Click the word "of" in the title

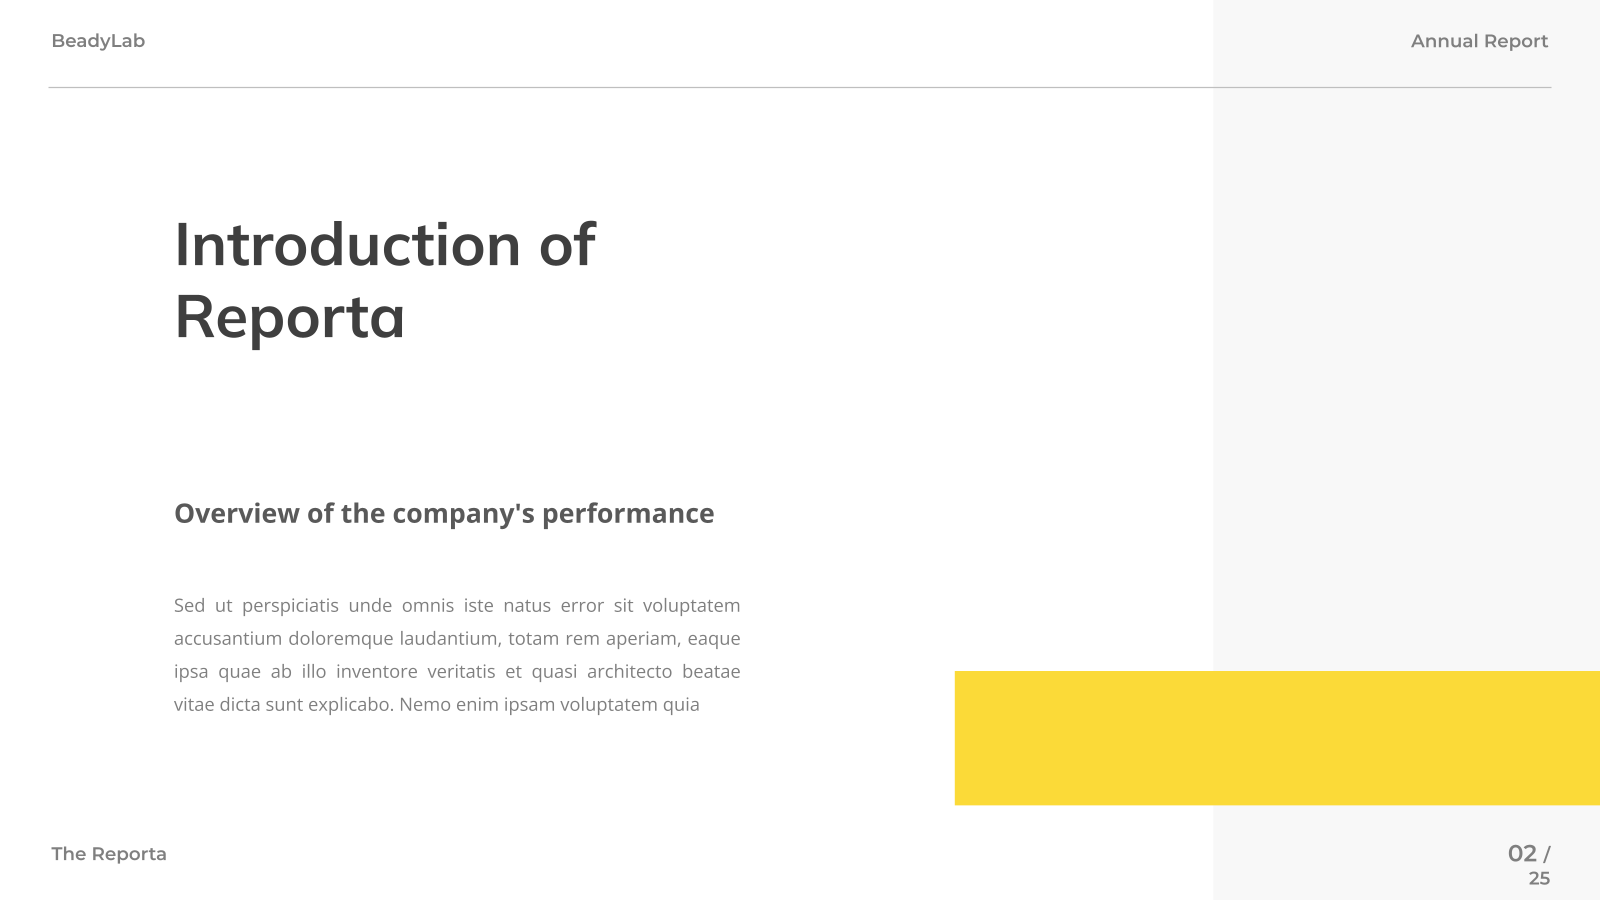(x=567, y=245)
